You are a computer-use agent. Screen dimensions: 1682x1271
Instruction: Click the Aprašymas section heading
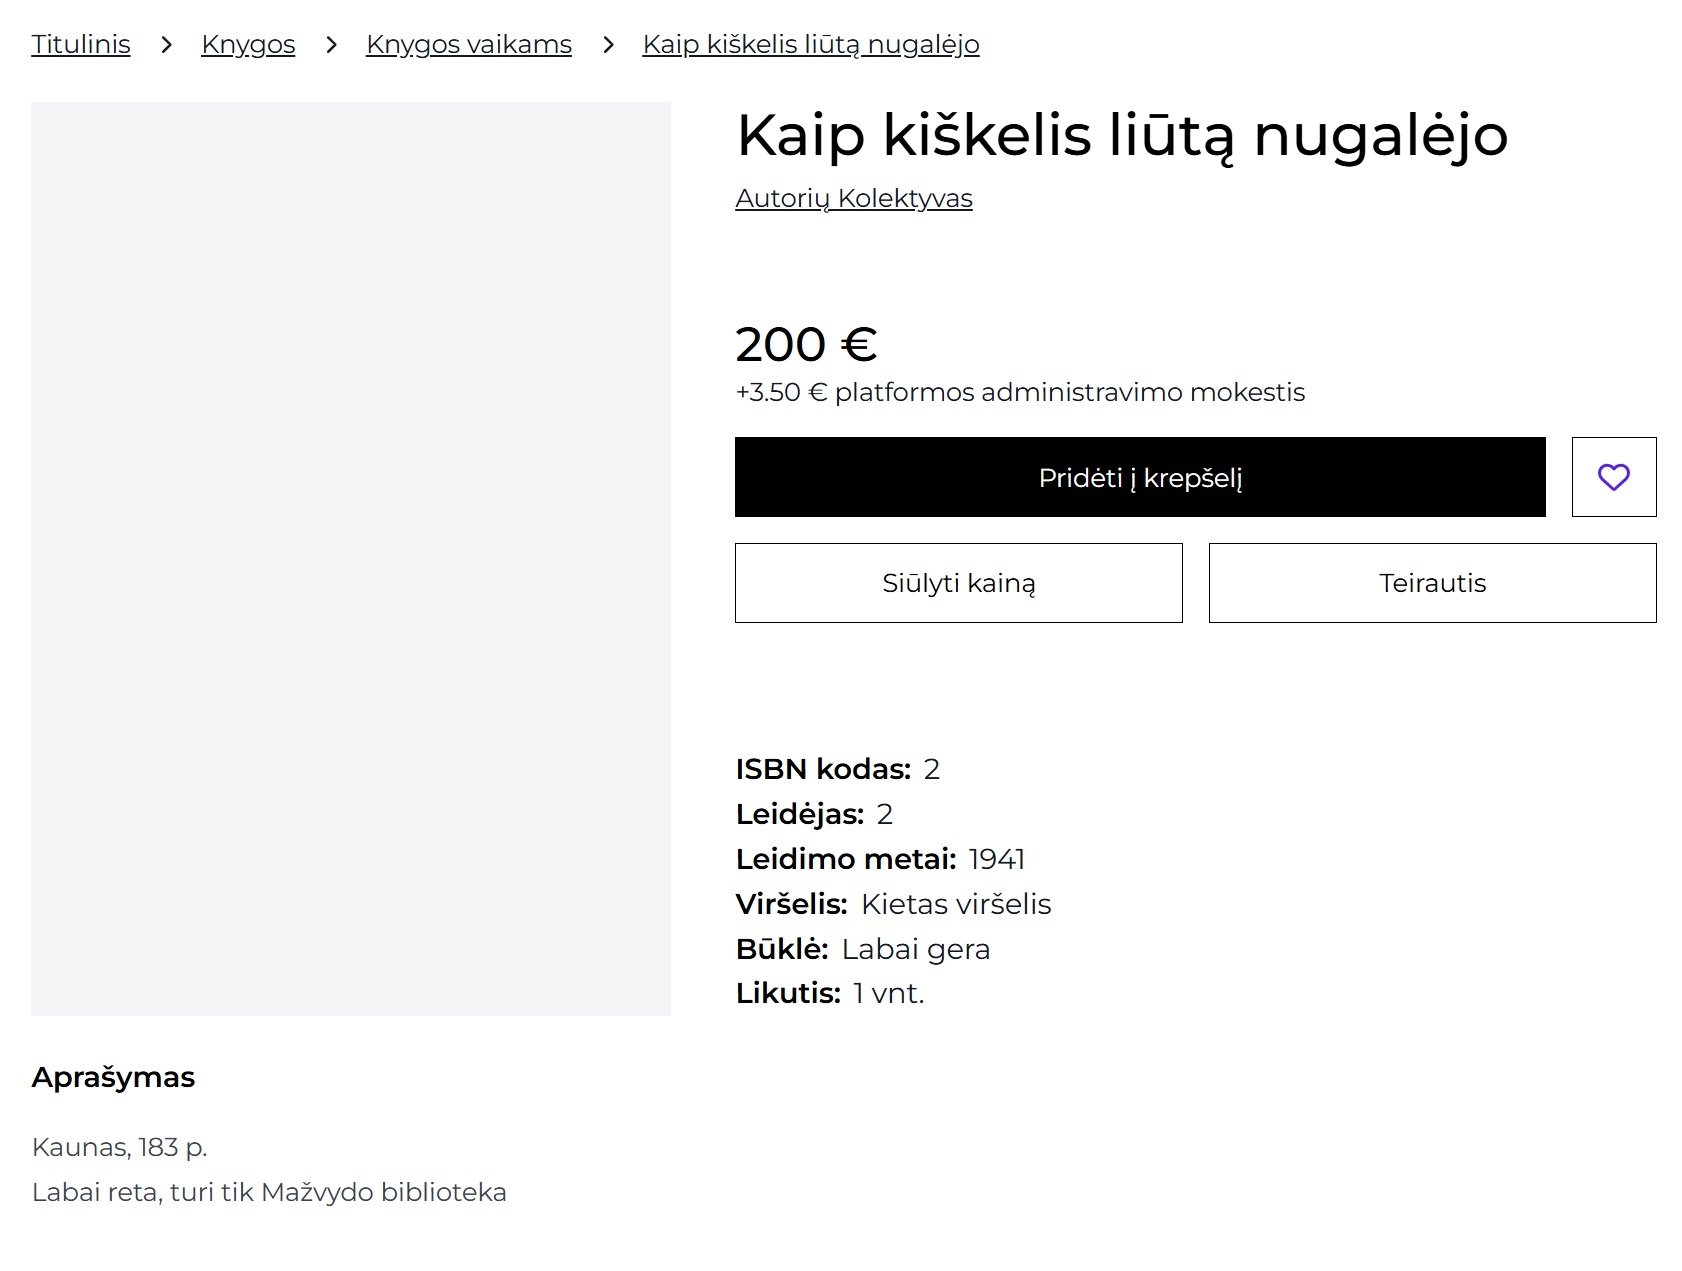pos(113,1077)
